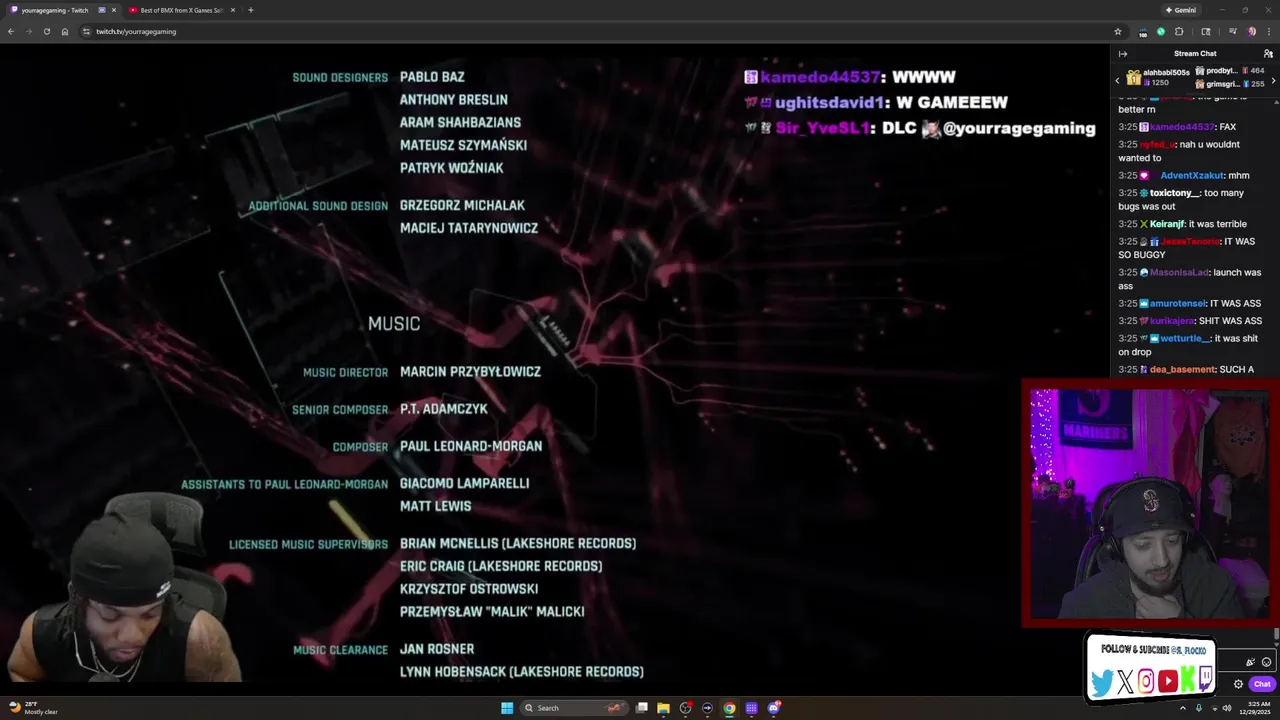Open the Gemini button in Chrome
1280x720 pixels.
pyautogui.click(x=1181, y=10)
